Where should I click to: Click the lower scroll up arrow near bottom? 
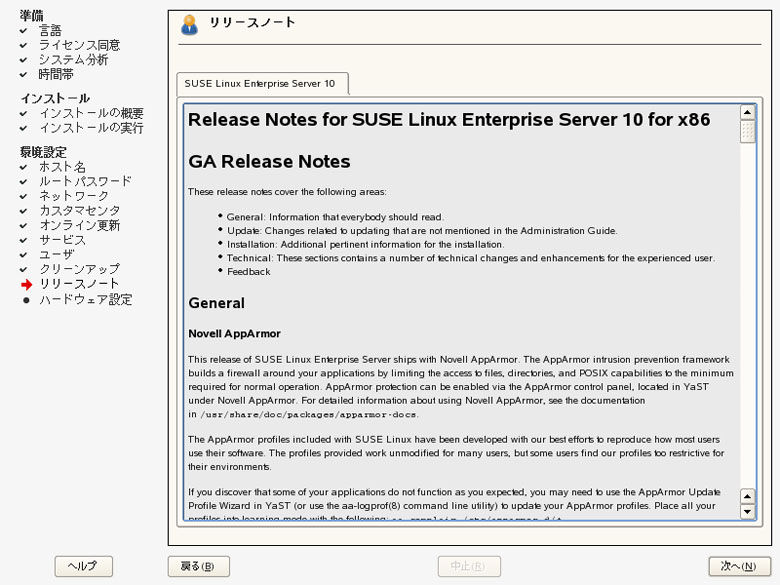point(747,496)
